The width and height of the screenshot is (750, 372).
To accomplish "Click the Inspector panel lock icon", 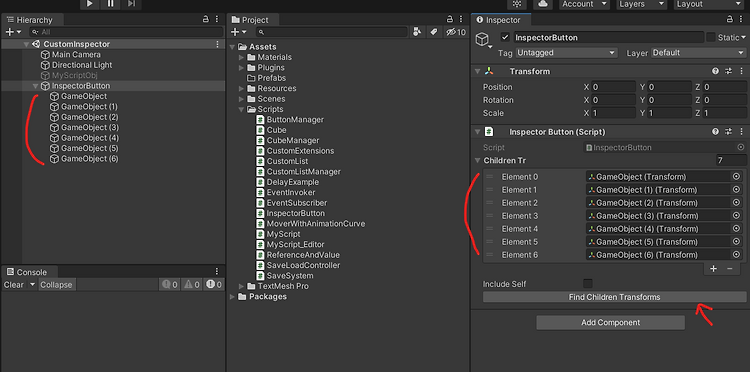I will 729,20.
